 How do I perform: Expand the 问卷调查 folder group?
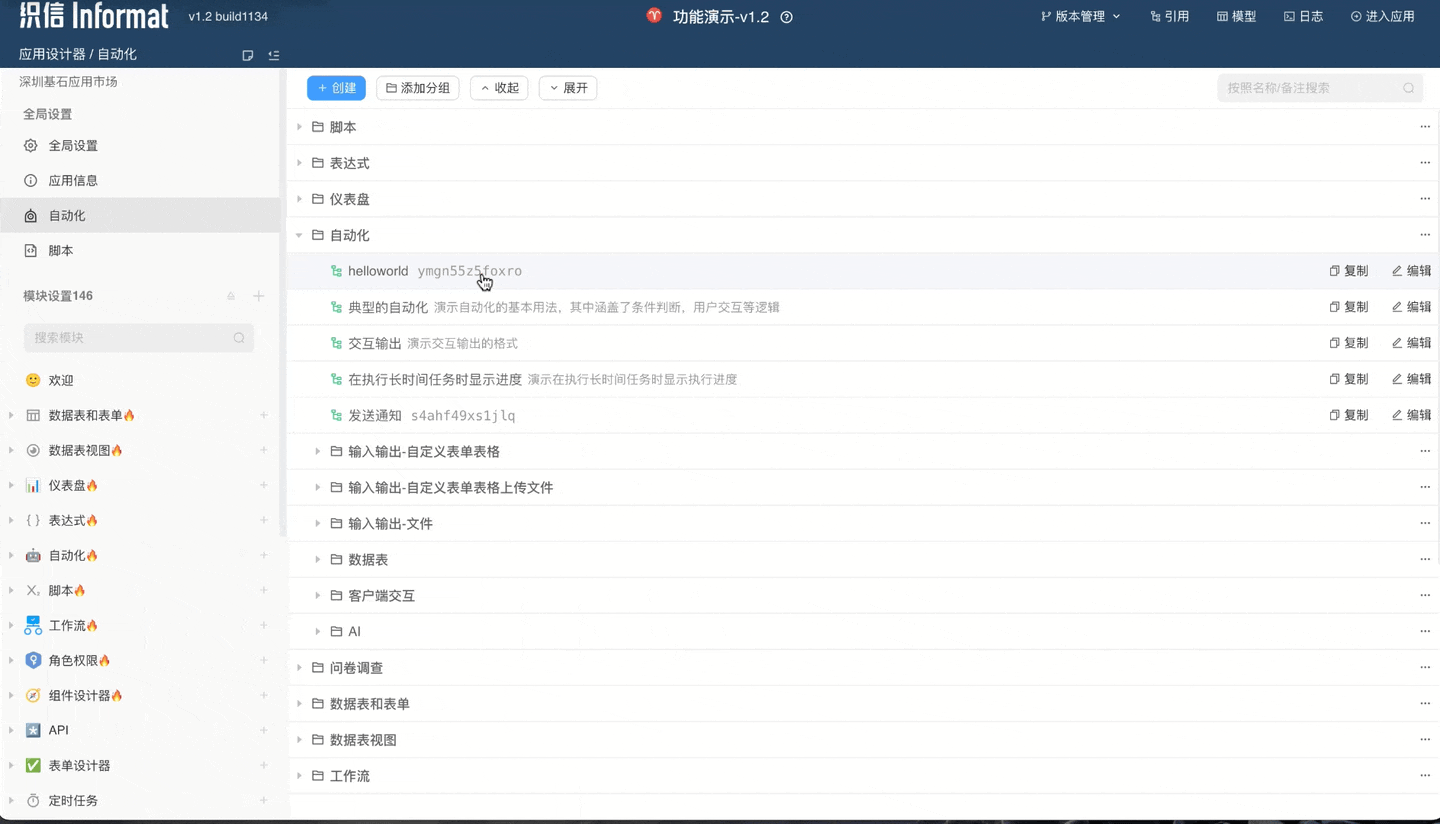click(x=299, y=667)
